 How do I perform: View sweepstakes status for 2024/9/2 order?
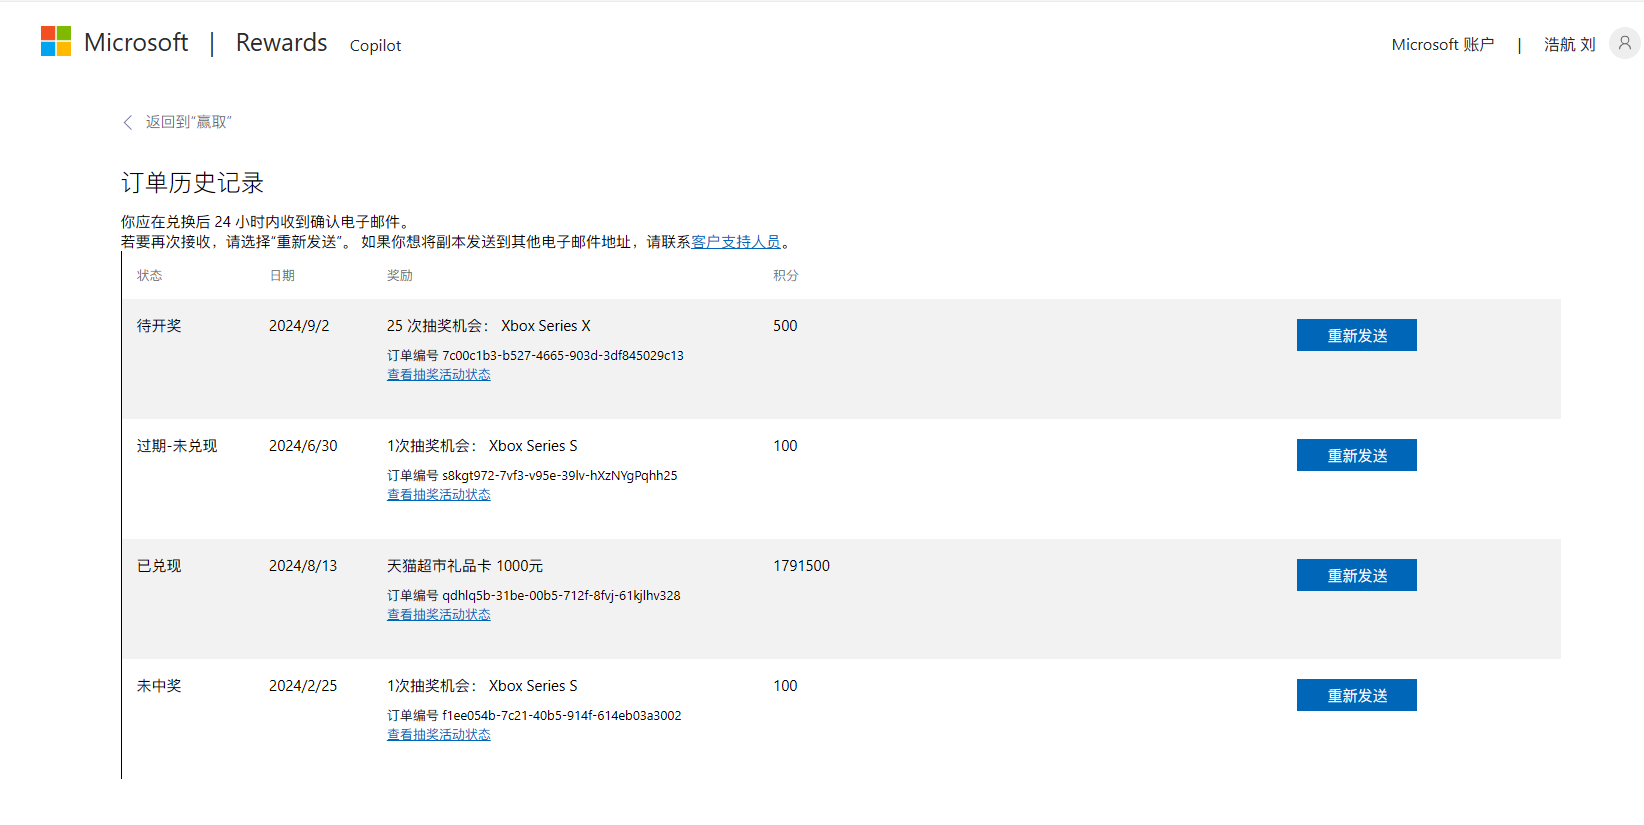pos(439,375)
